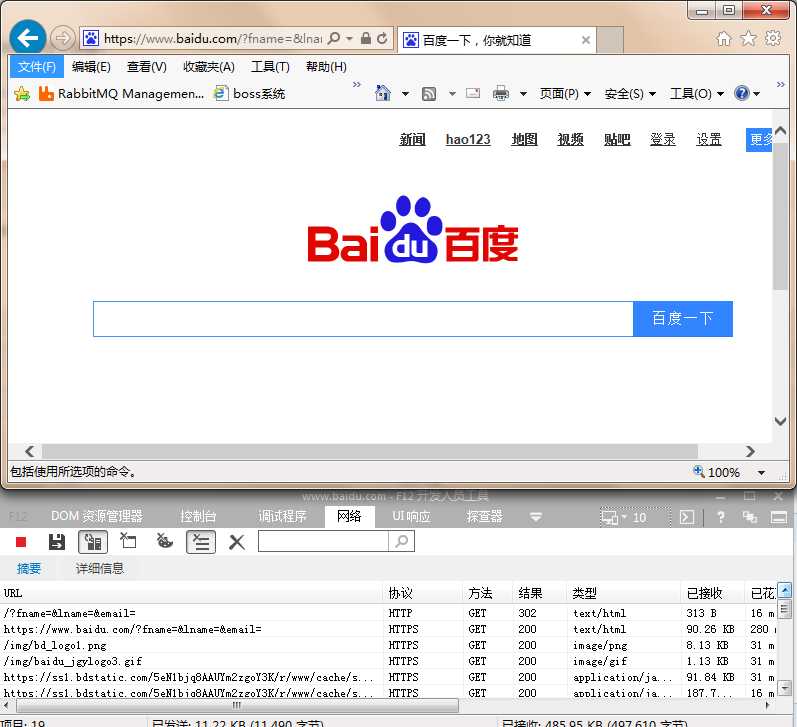Click the read mail icon
Screen dimensions: 797x727
pyautogui.click(x=473, y=93)
